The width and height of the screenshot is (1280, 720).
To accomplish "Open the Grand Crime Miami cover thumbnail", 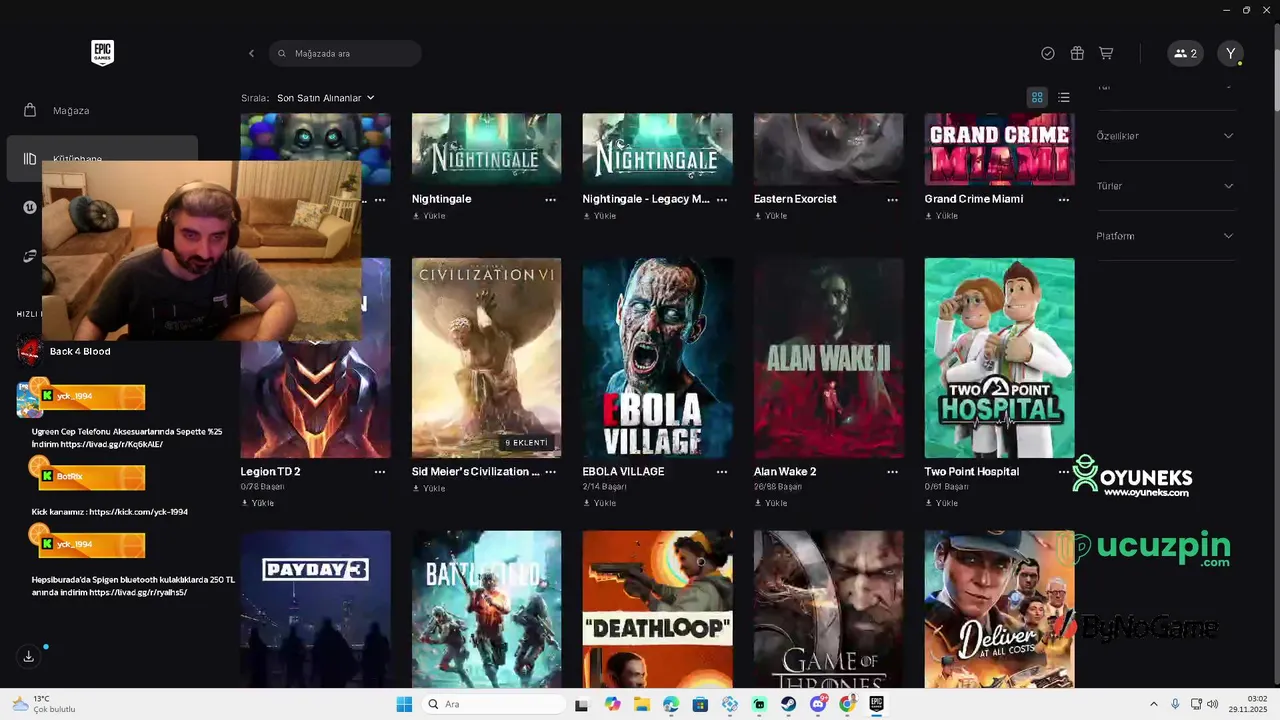I will pyautogui.click(x=999, y=149).
